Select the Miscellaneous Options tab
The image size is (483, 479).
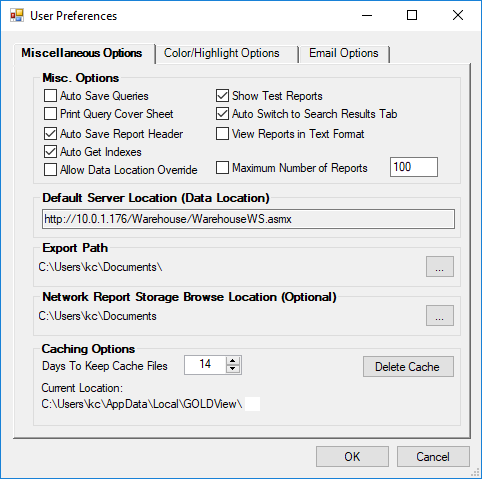(x=84, y=53)
